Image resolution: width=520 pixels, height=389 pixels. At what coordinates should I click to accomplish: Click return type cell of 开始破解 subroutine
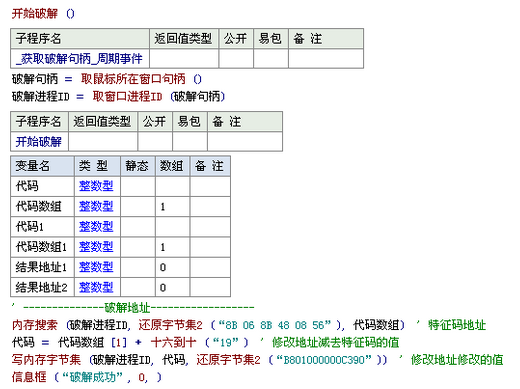click(x=103, y=142)
